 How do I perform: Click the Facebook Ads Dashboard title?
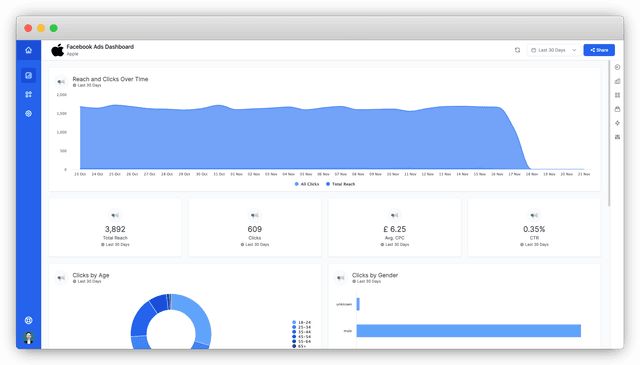(100, 47)
